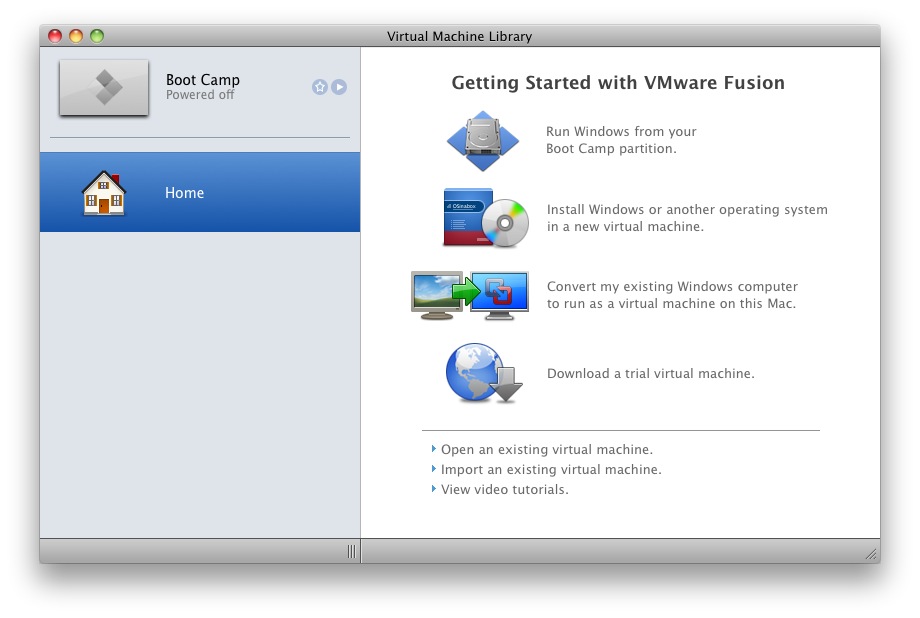Zoom window with the green button
920x618 pixels.
(x=97, y=36)
